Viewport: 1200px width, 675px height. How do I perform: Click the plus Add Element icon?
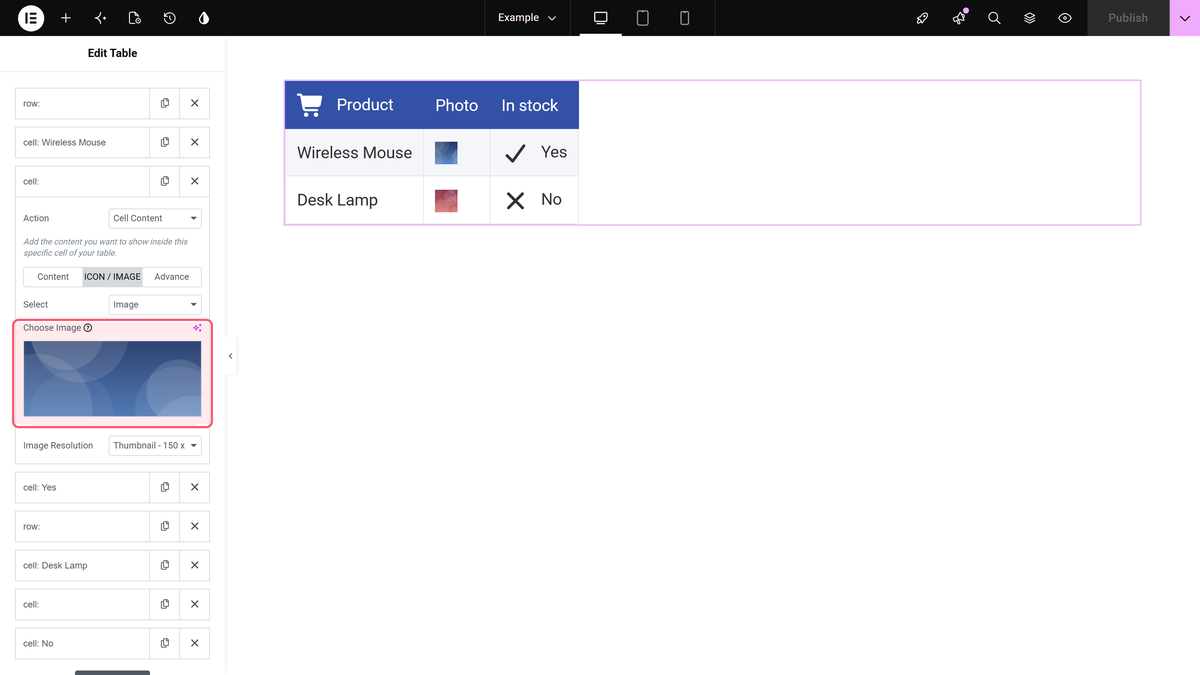[x=66, y=18]
